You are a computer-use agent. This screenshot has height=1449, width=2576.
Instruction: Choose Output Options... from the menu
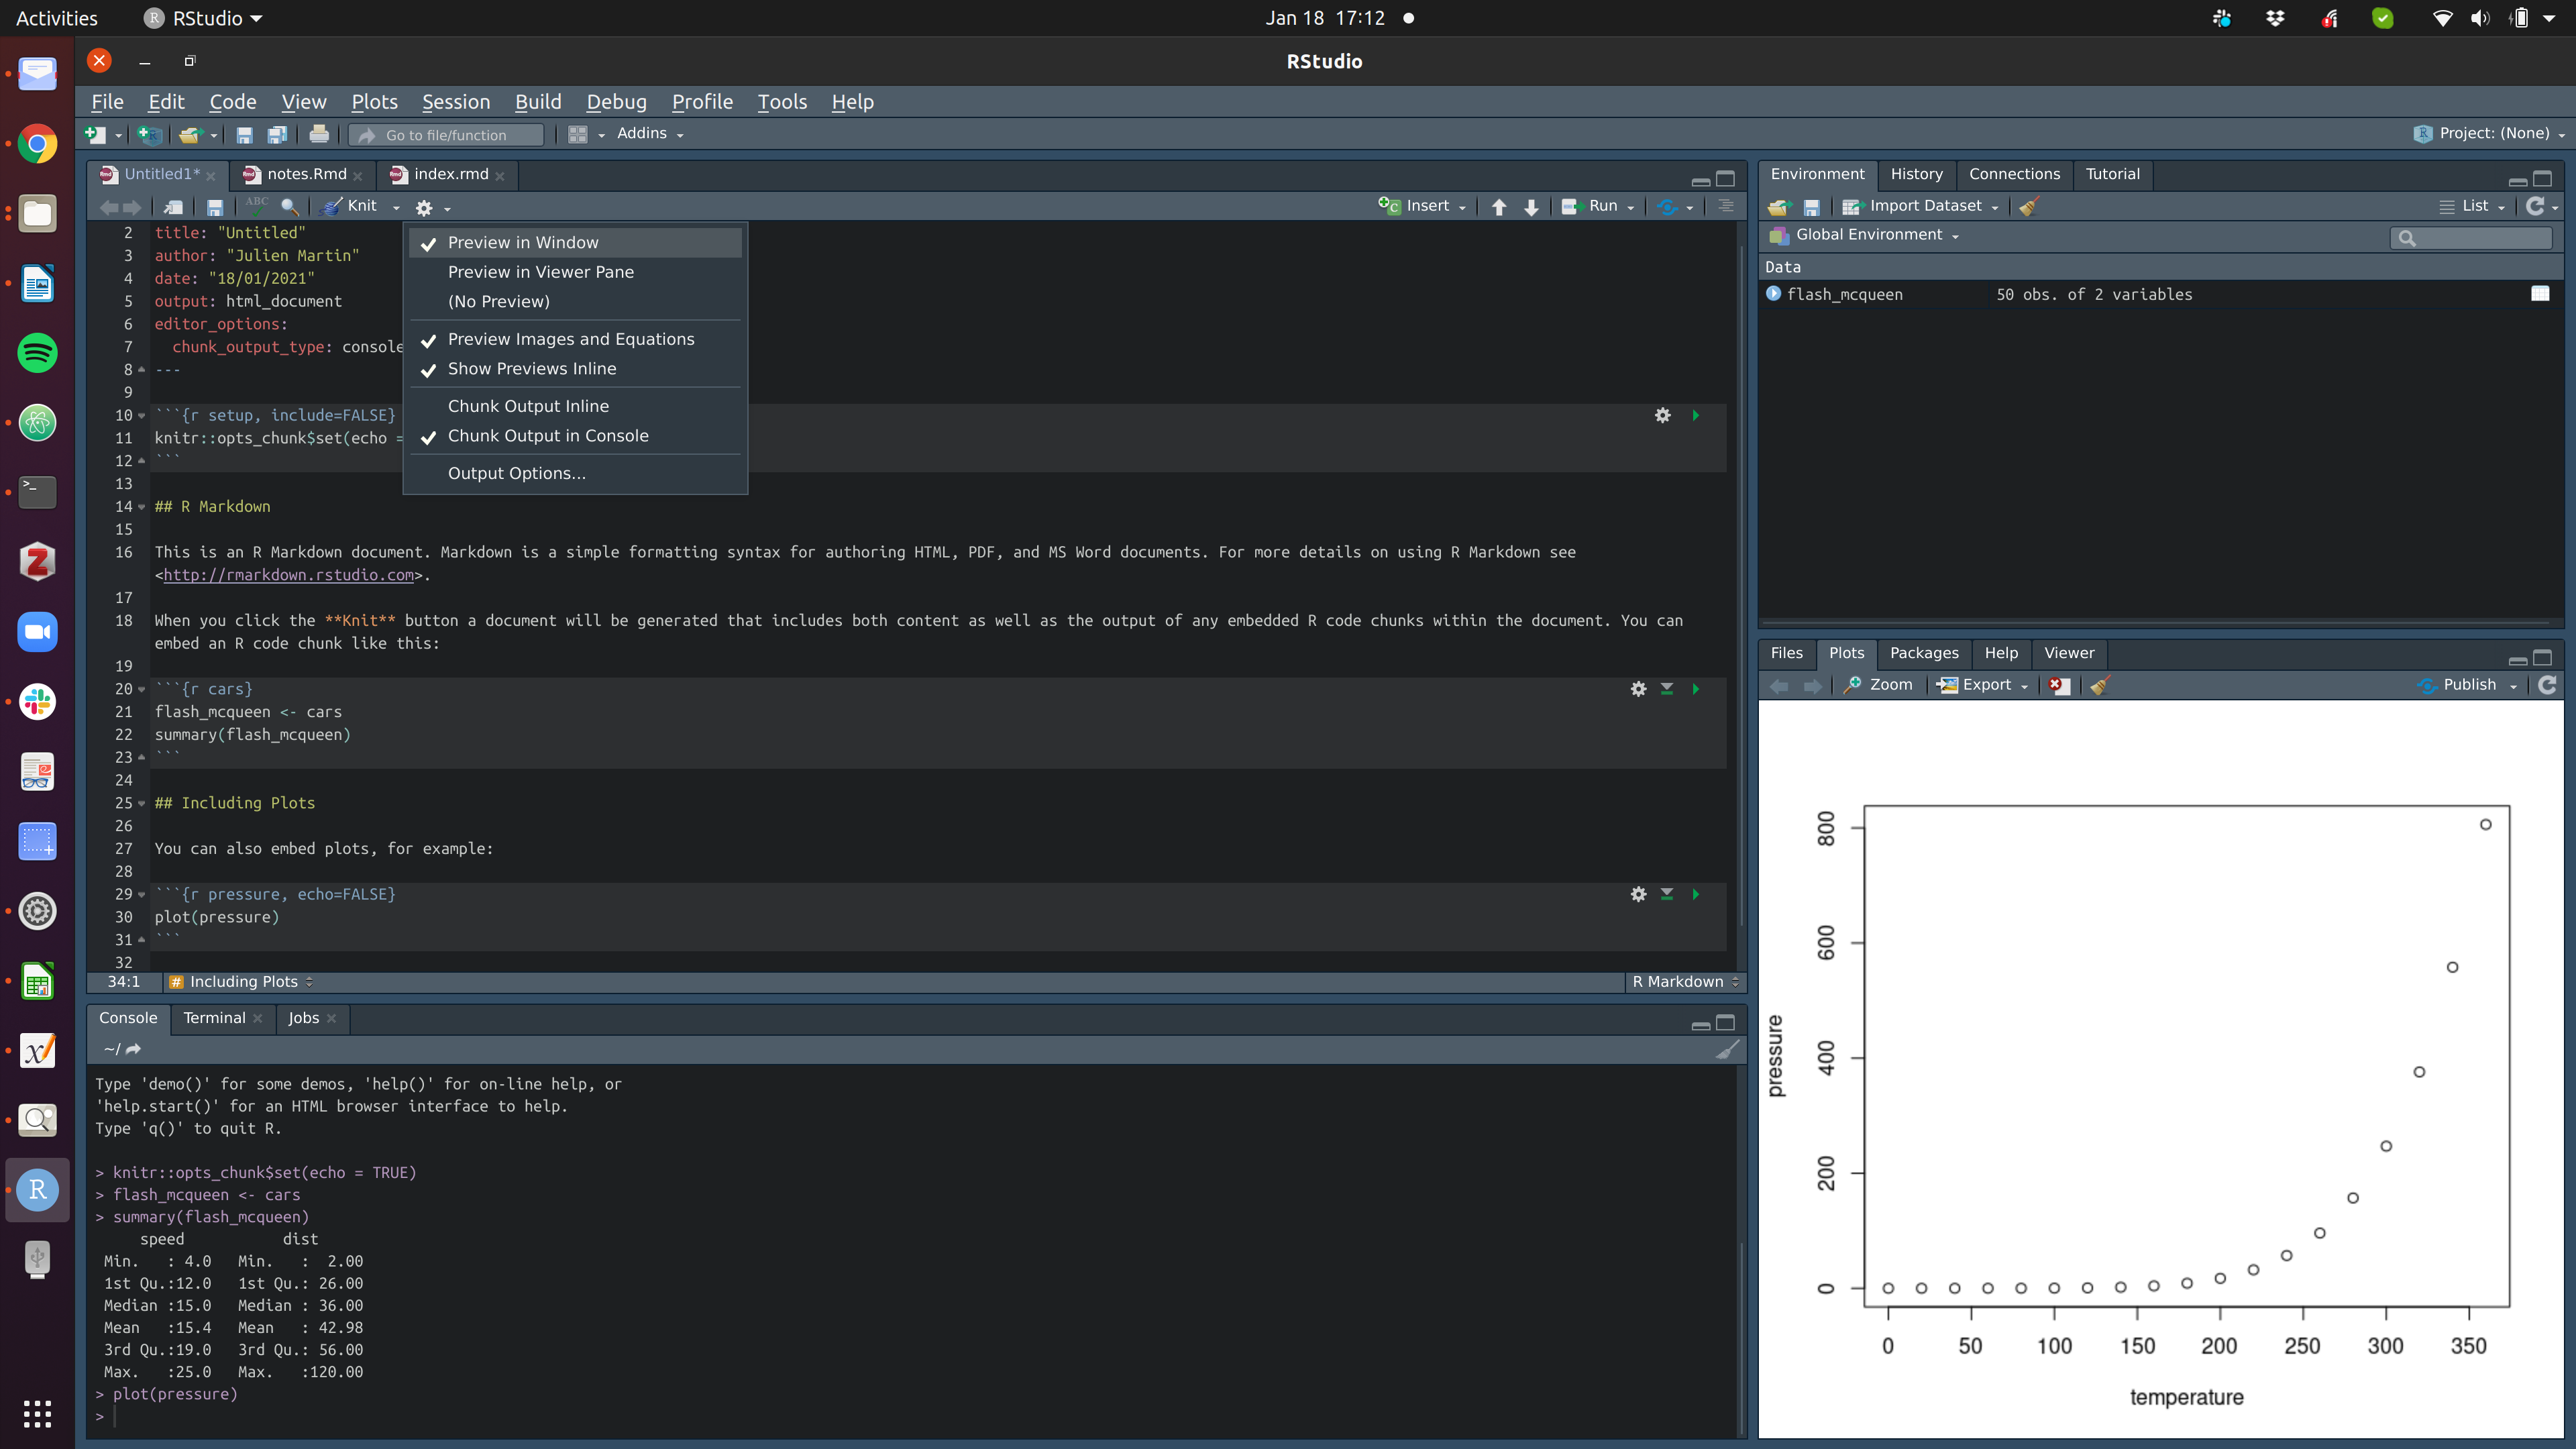[516, 474]
